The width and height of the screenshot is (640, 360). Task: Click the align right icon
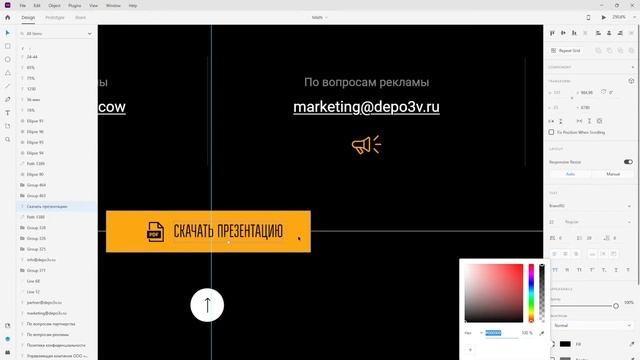(620, 33)
